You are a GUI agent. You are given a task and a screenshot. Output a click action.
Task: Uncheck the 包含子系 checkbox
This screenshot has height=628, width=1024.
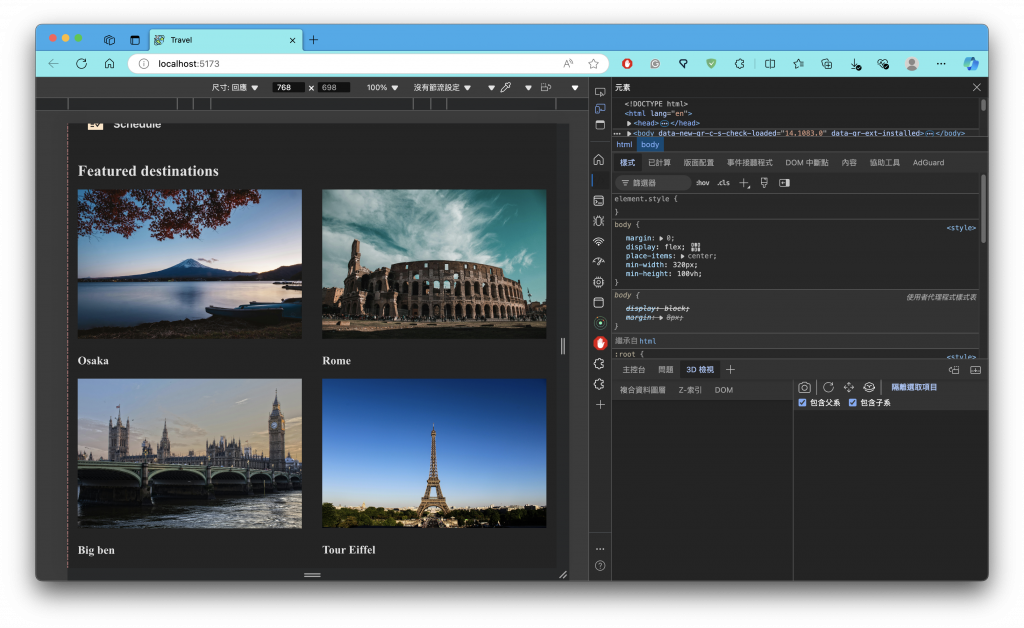click(853, 403)
